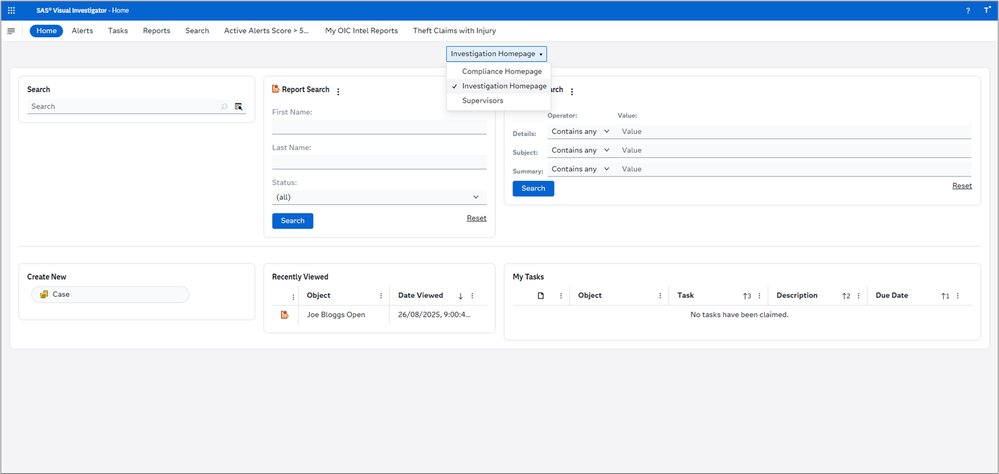Sort by the Due Date column header
The width and height of the screenshot is (999, 474).
(892, 296)
